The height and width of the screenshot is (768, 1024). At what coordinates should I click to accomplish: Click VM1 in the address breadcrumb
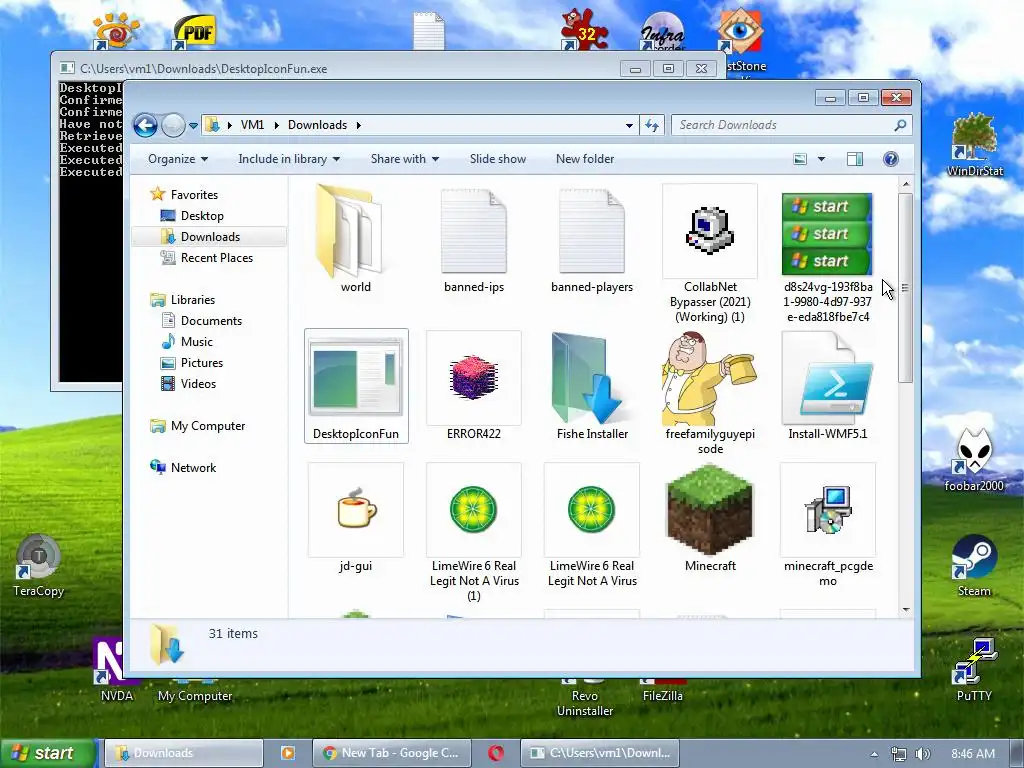coord(252,125)
